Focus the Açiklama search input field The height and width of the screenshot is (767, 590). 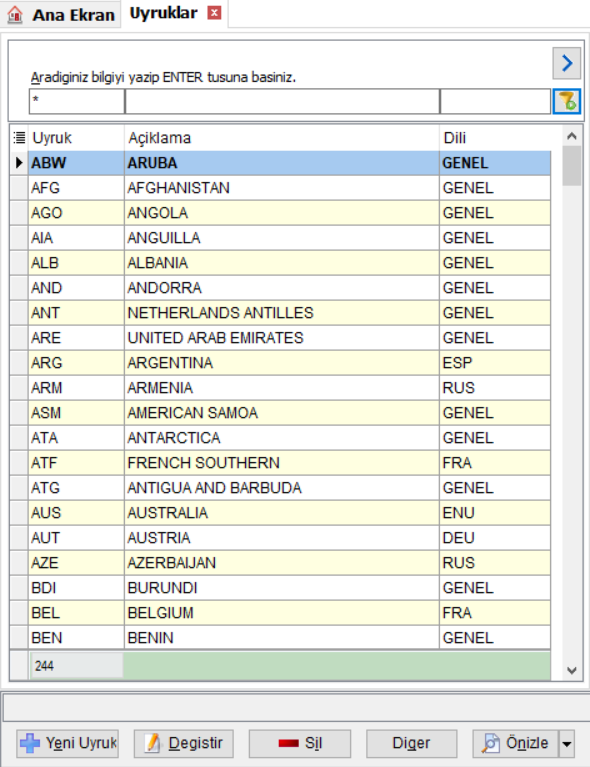click(282, 101)
